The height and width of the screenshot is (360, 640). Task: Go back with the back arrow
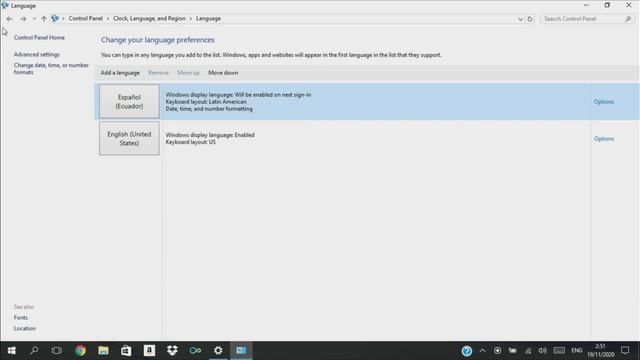tap(9, 19)
